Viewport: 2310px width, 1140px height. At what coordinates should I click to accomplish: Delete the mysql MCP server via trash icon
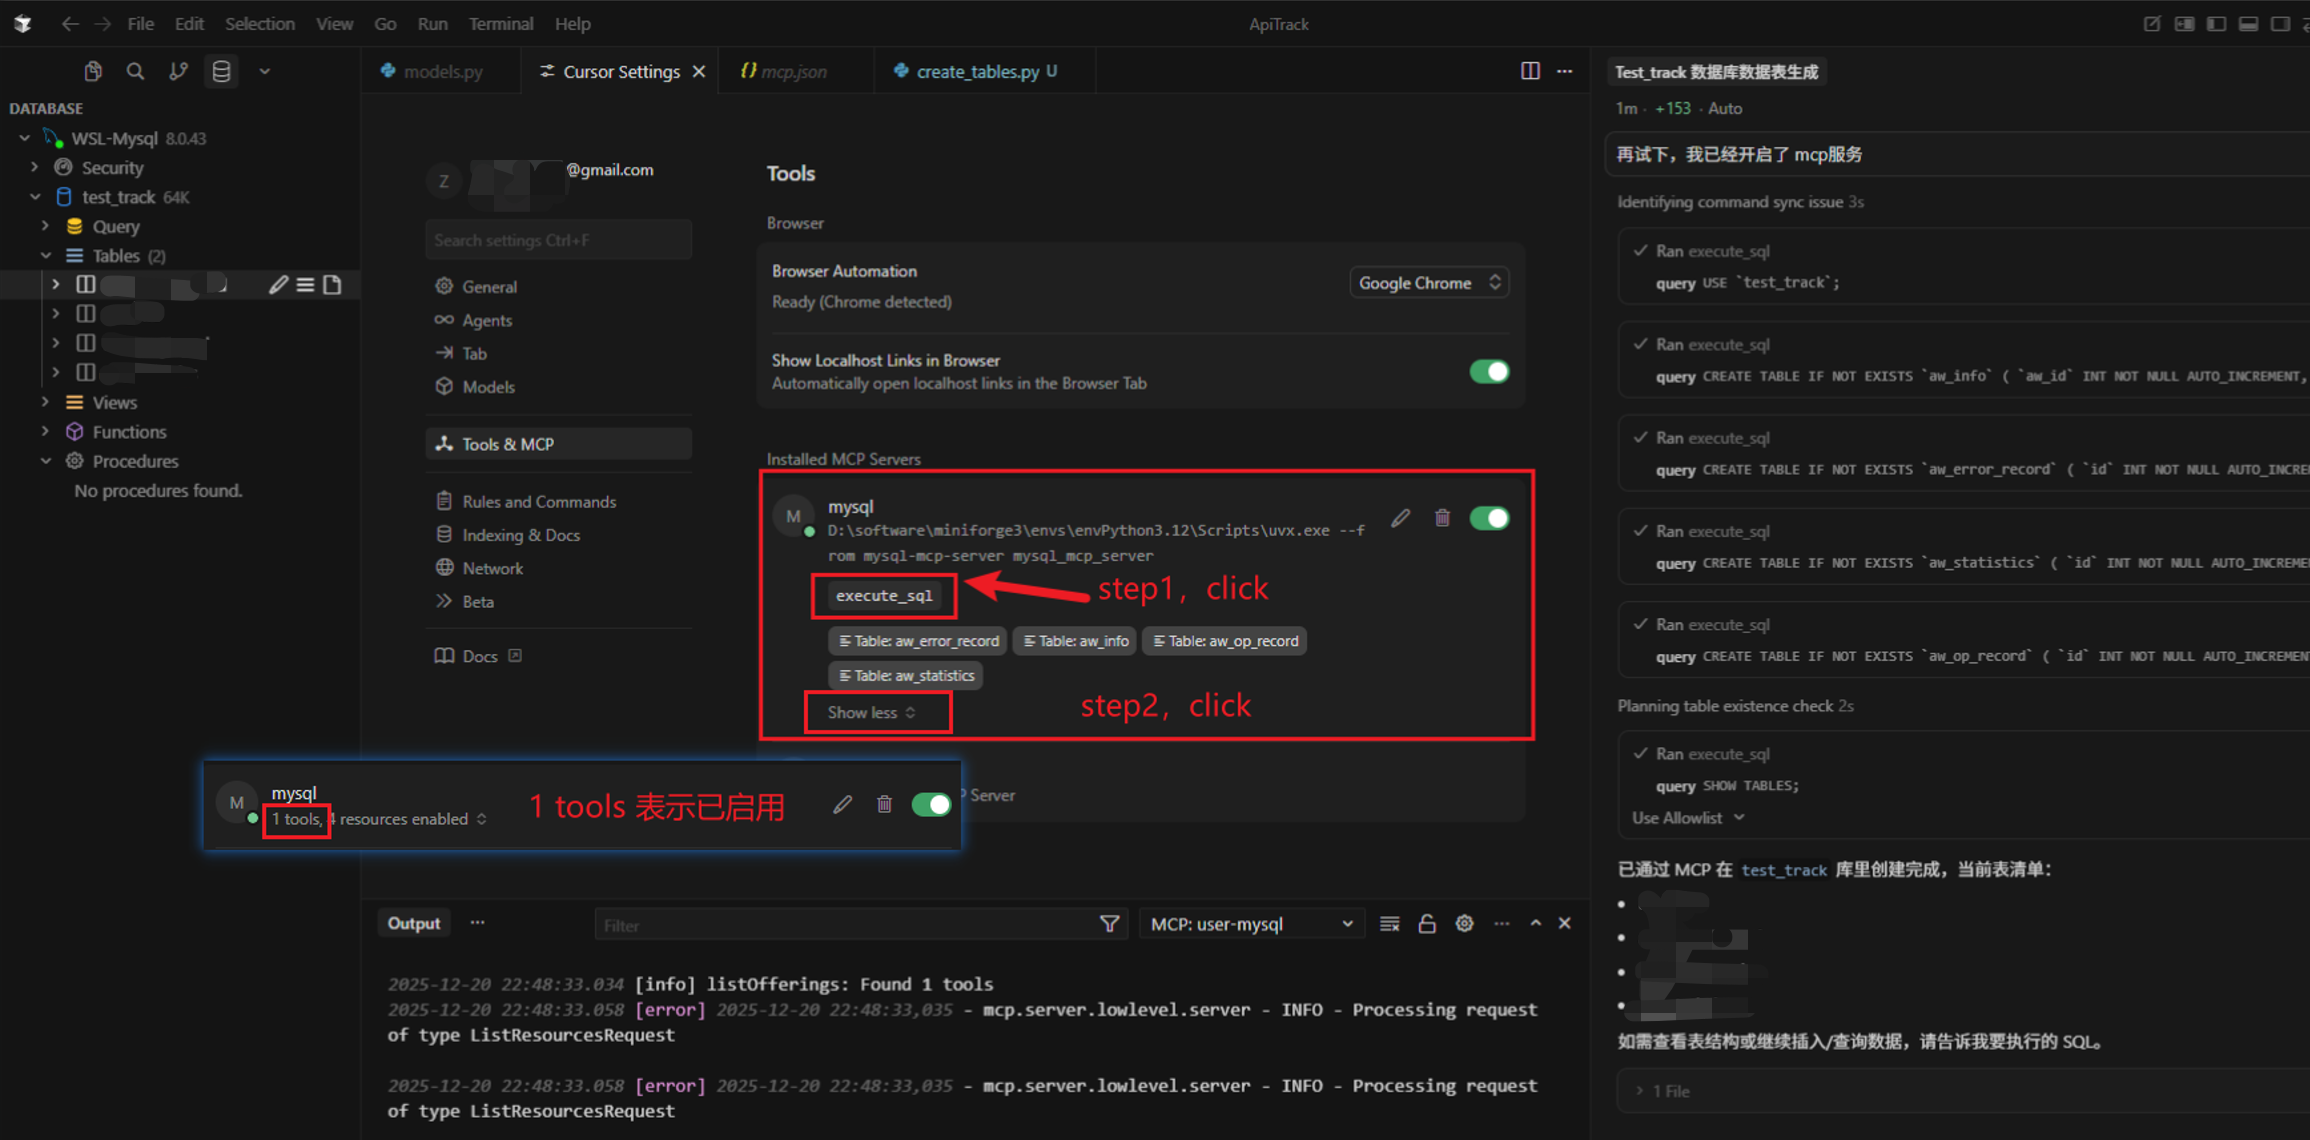coord(1442,518)
